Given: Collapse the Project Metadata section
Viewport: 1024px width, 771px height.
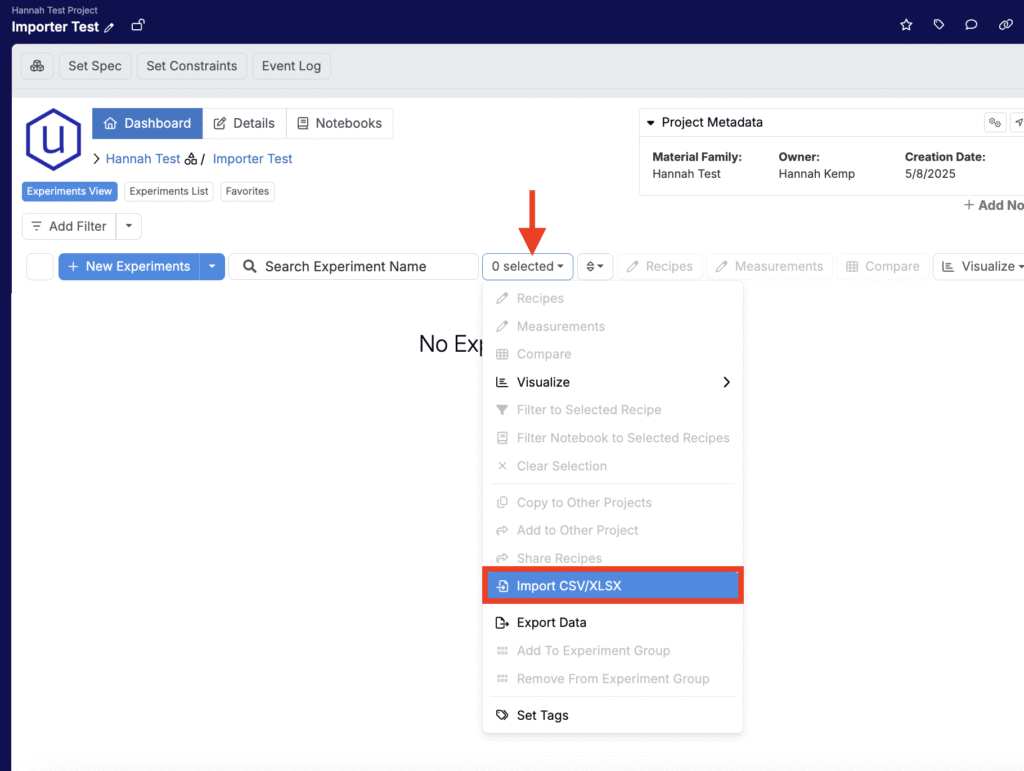Looking at the screenshot, I should [650, 123].
